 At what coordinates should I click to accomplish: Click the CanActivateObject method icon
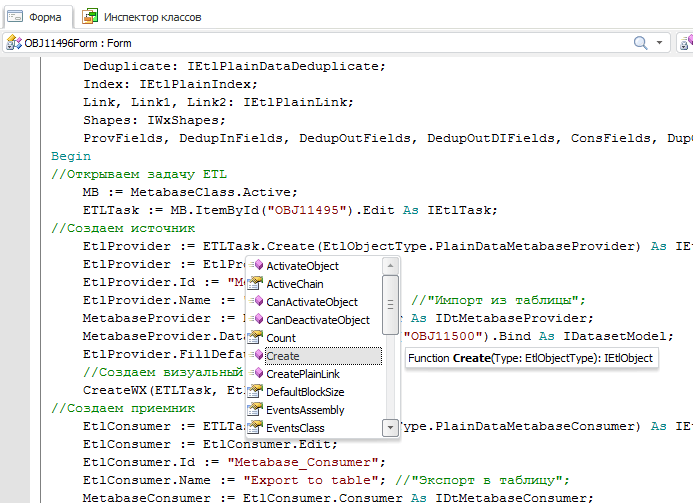(255, 302)
